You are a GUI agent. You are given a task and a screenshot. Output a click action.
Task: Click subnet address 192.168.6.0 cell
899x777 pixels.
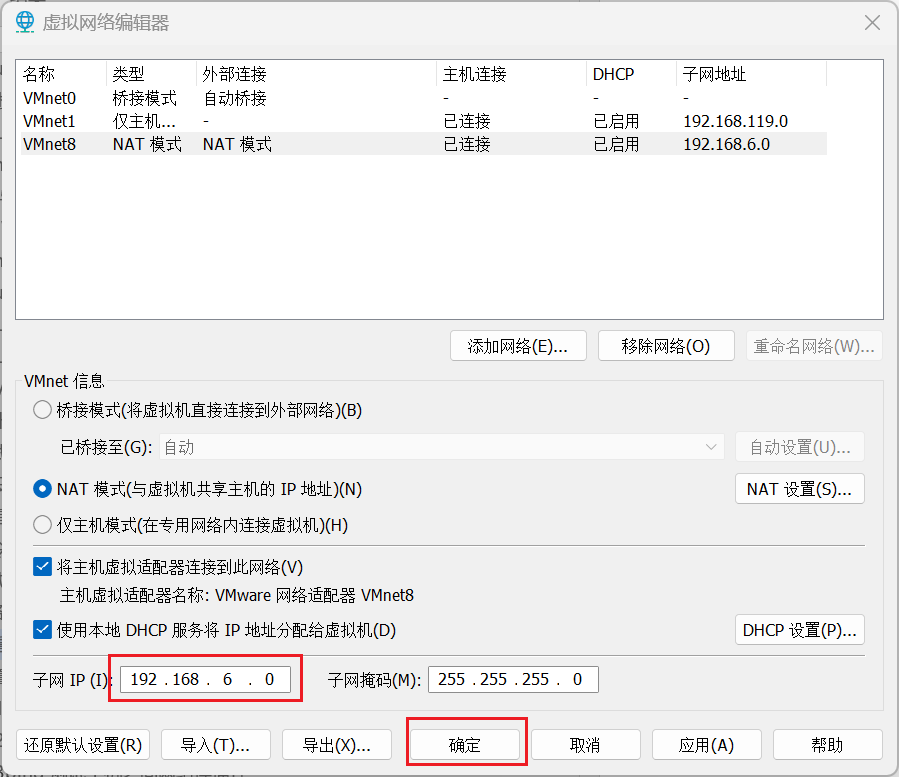click(x=726, y=144)
